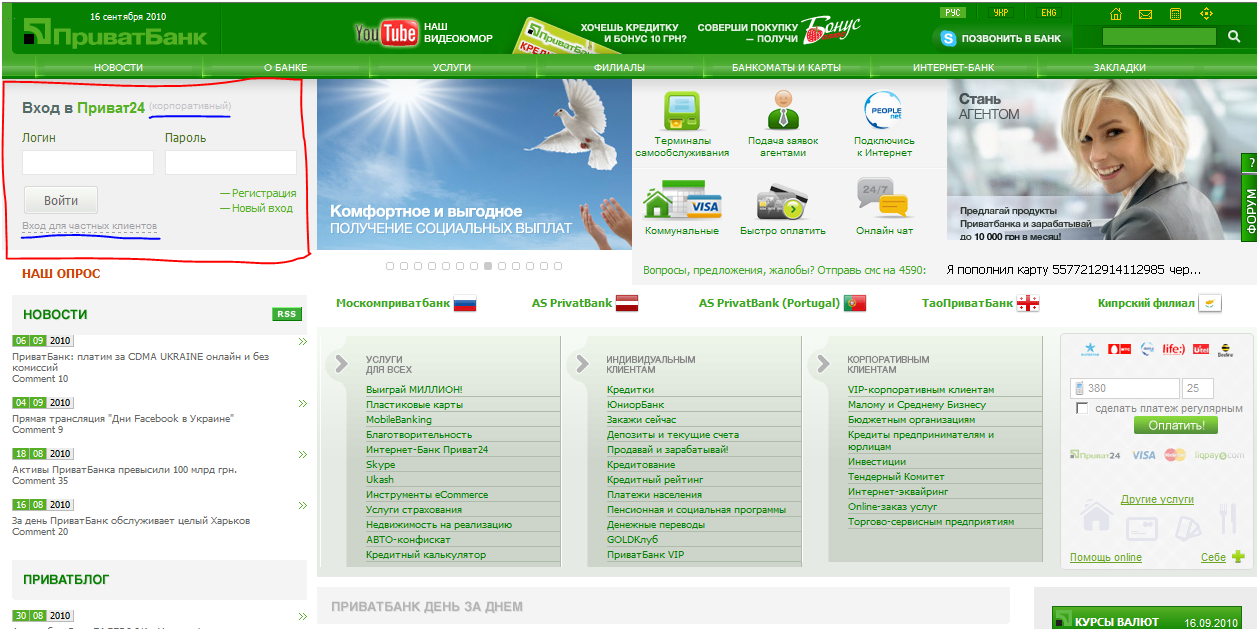Select the last banner slide dot

558,266
